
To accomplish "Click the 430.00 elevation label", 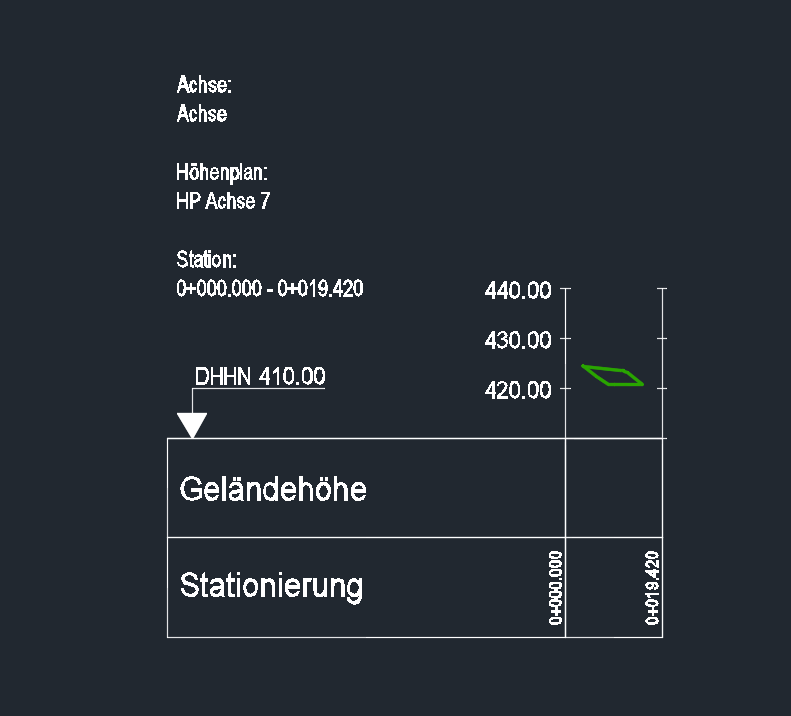I will click(518, 340).
